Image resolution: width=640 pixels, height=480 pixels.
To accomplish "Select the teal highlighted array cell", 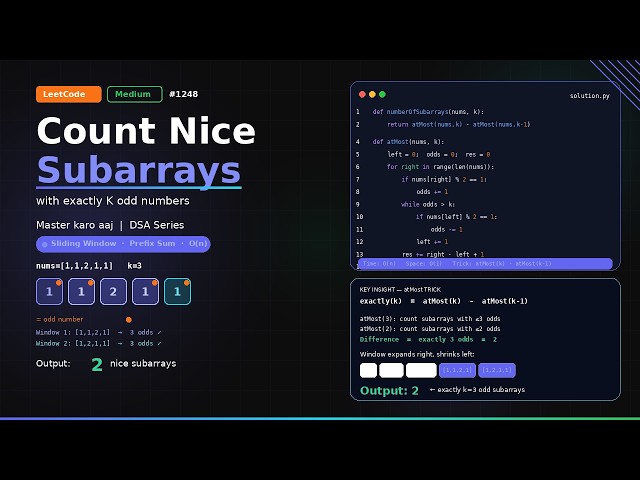I will click(x=177, y=291).
